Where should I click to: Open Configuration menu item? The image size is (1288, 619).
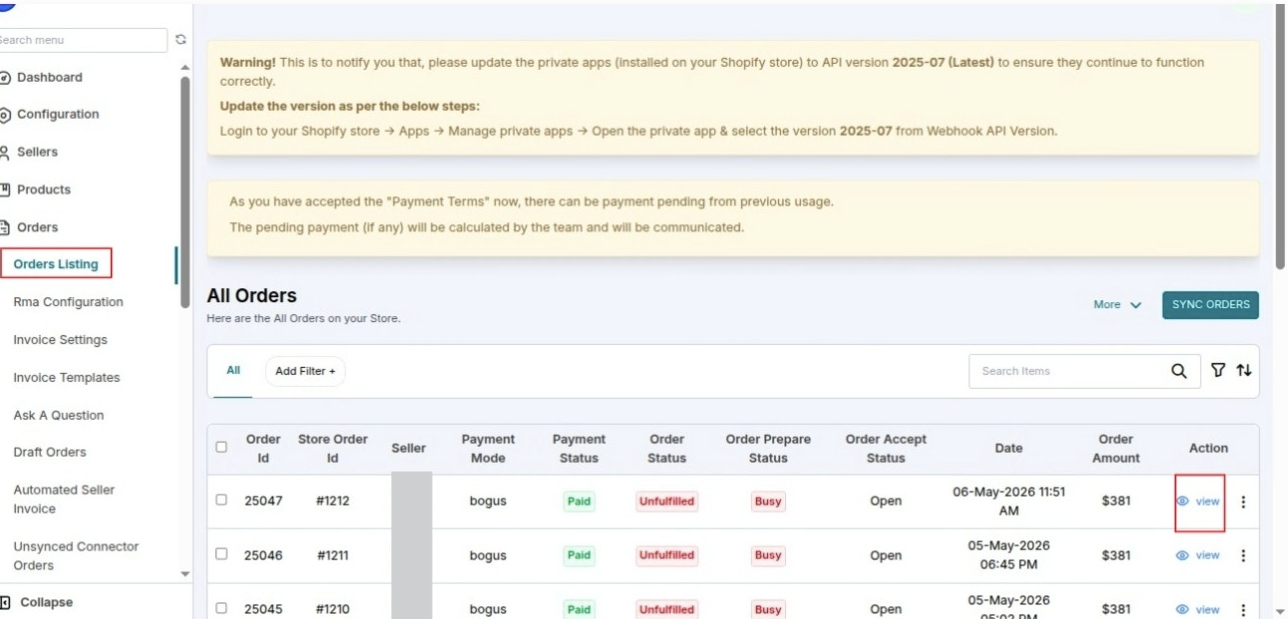pyautogui.click(x=58, y=115)
